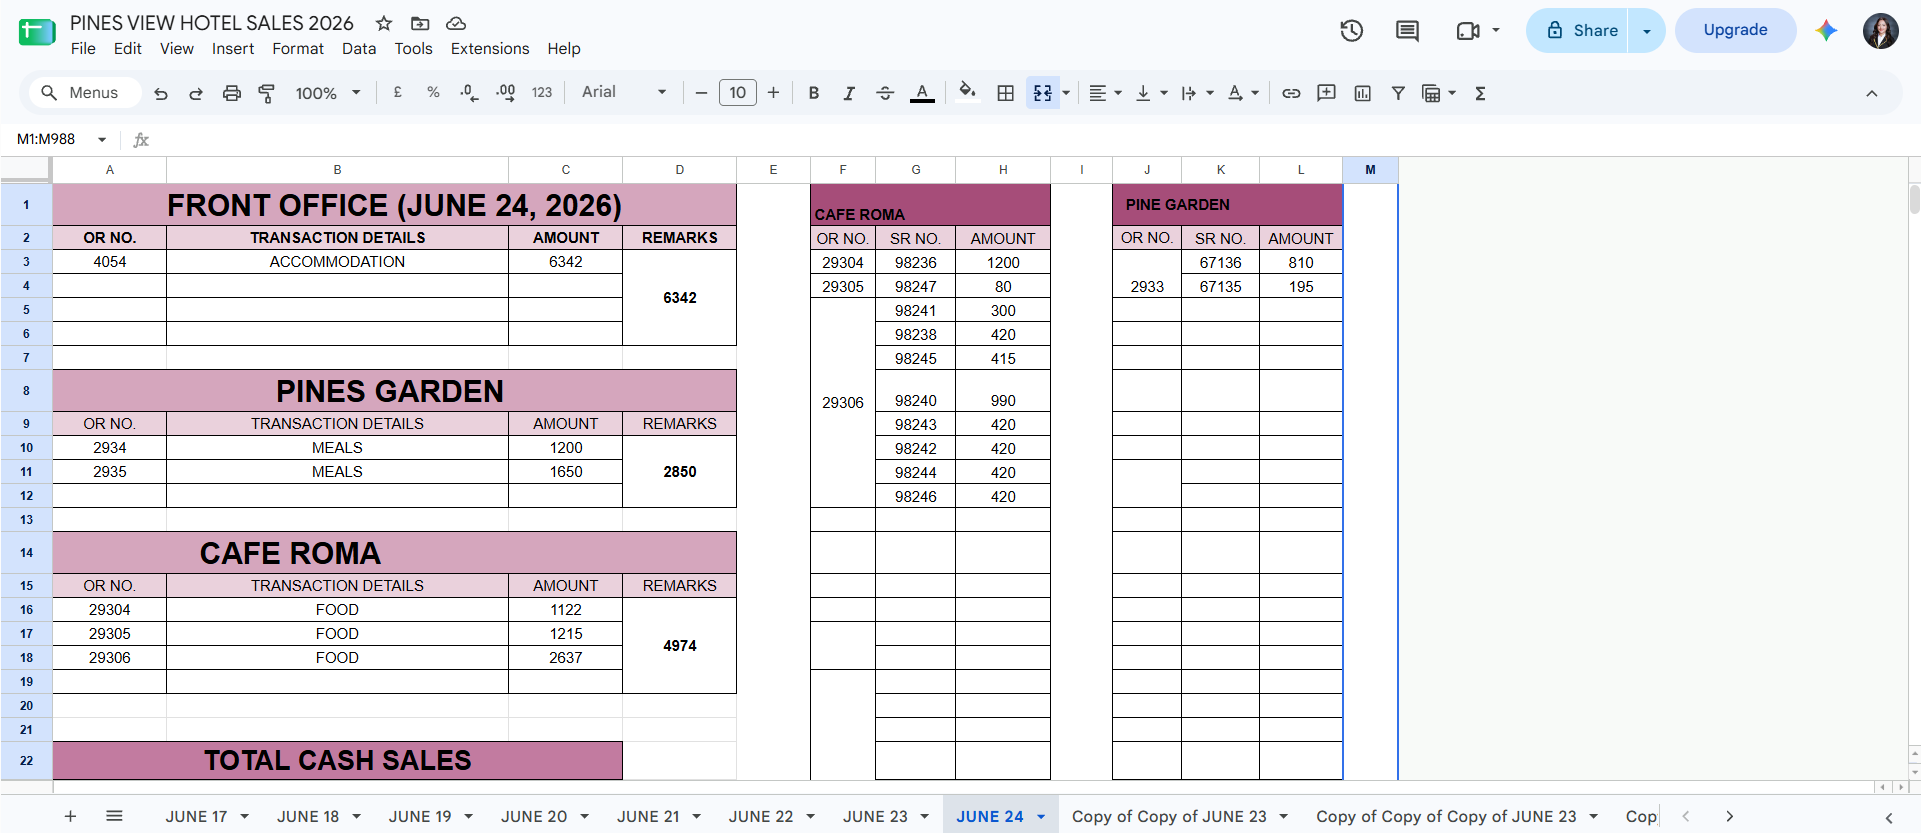The width and height of the screenshot is (1921, 833).
Task: Open the Arial font dropdown
Action: tap(624, 93)
